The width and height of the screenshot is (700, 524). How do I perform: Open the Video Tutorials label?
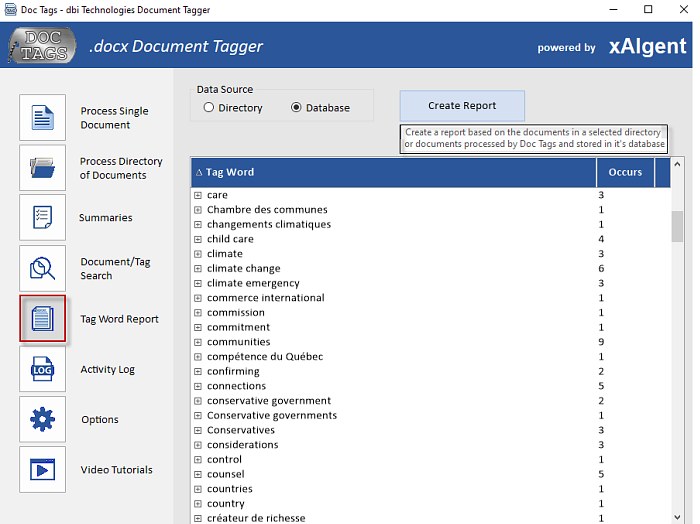coord(117,470)
